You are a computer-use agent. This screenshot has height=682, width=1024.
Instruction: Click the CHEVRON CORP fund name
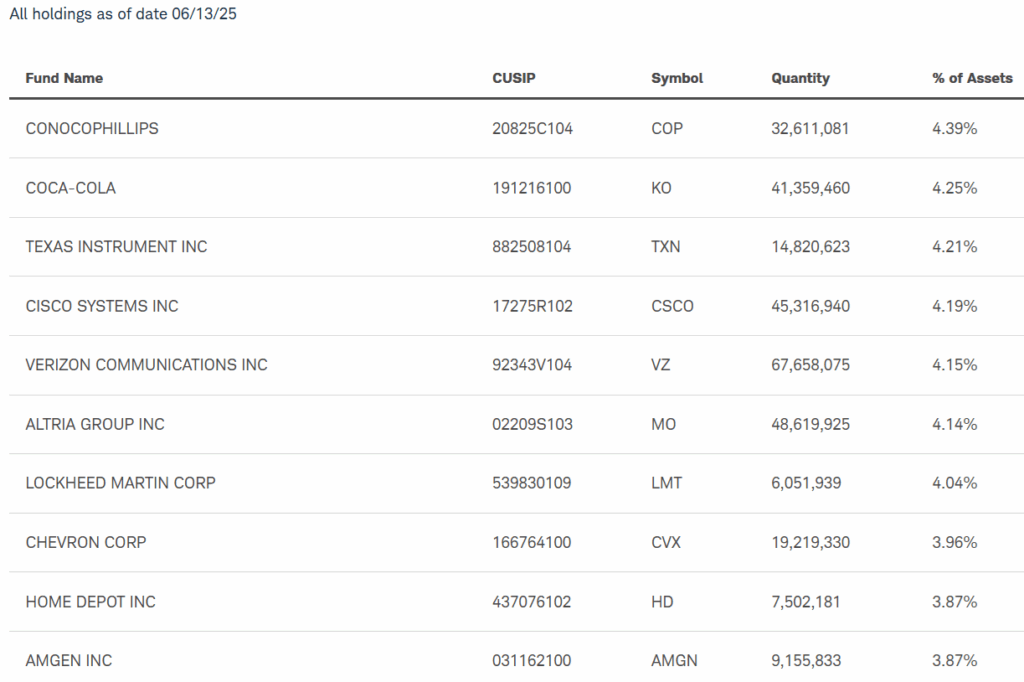86,543
